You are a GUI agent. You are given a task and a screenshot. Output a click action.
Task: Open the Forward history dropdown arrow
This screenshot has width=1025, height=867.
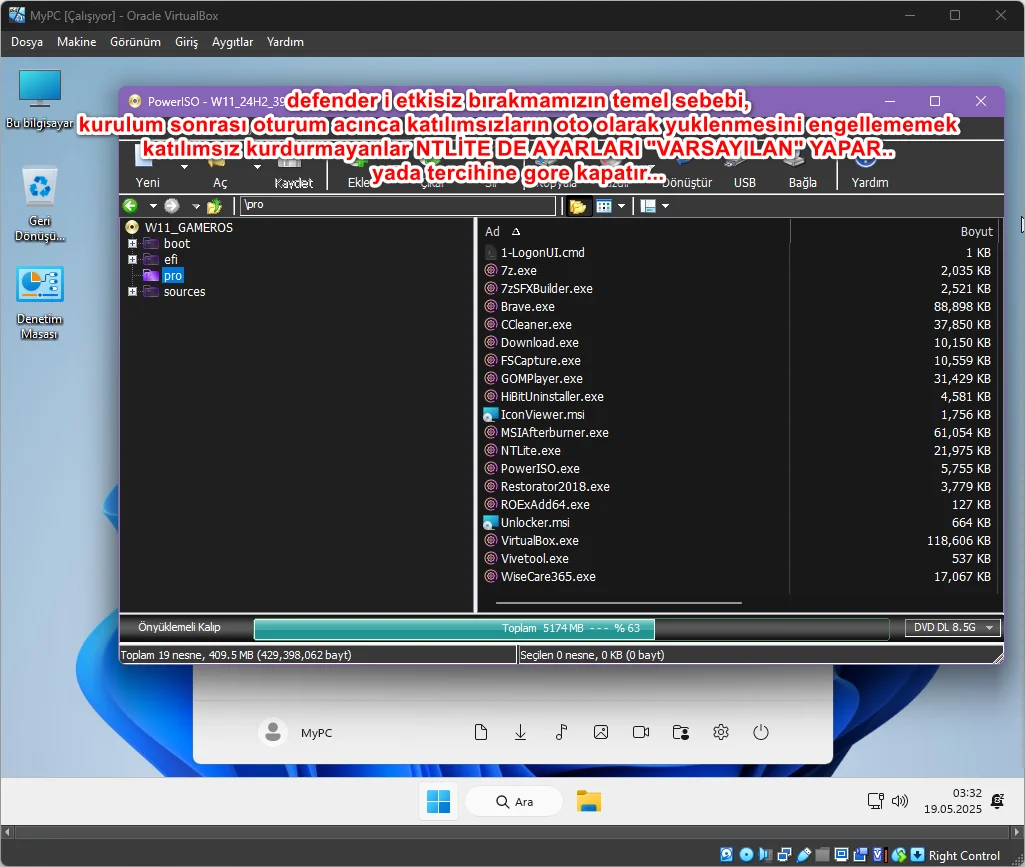point(195,206)
